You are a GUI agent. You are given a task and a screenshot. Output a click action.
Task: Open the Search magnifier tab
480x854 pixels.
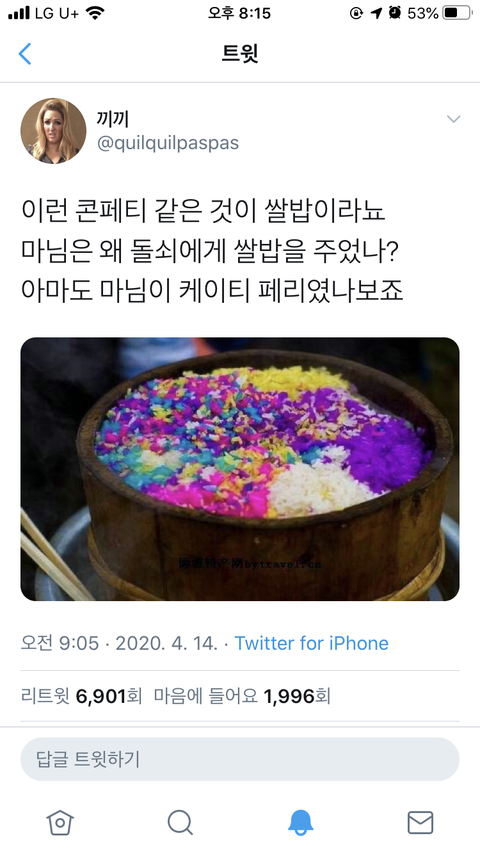[x=180, y=822]
